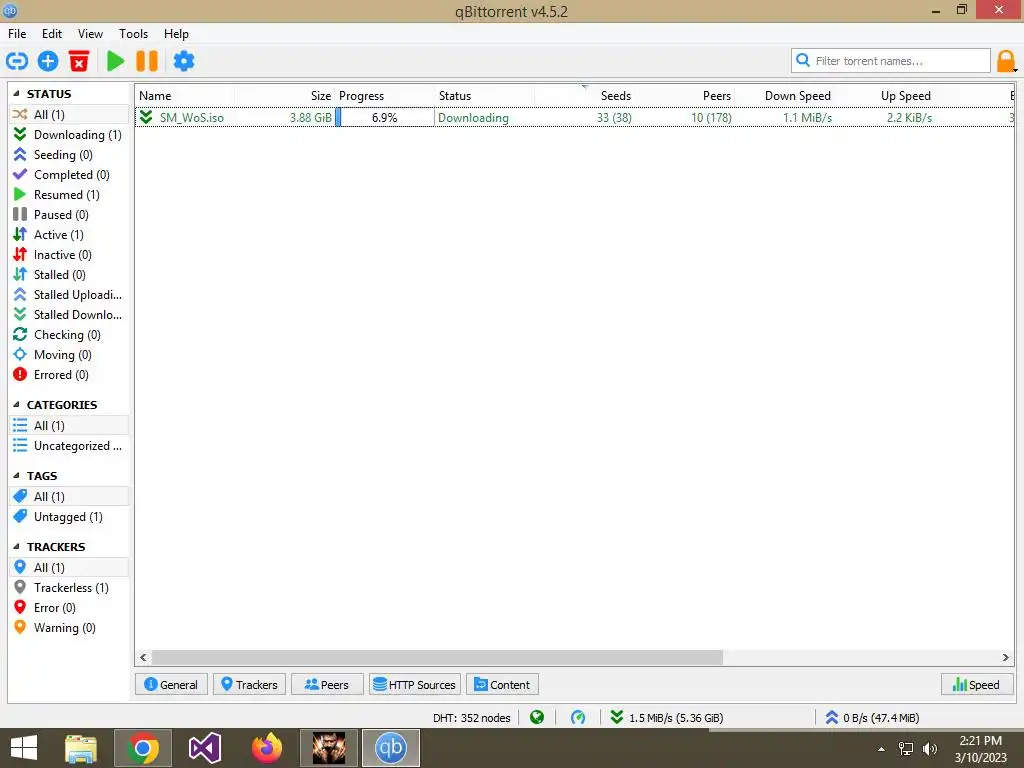Click the 6.9% progress bar
1024x768 pixels.
tap(385, 118)
